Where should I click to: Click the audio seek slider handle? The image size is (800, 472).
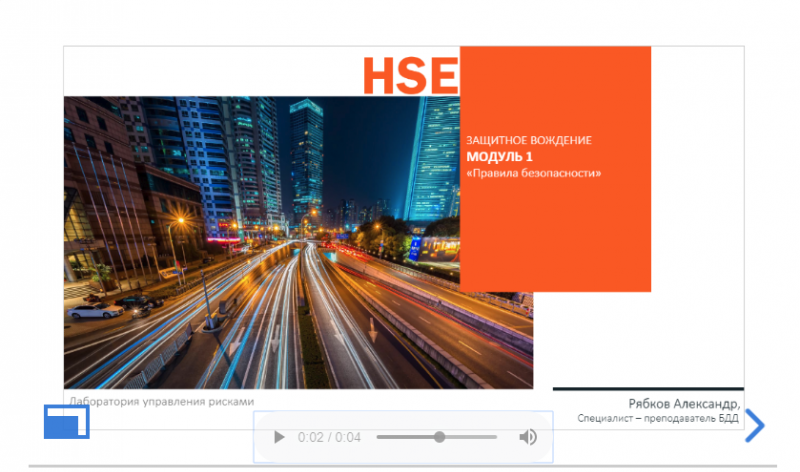coord(439,437)
